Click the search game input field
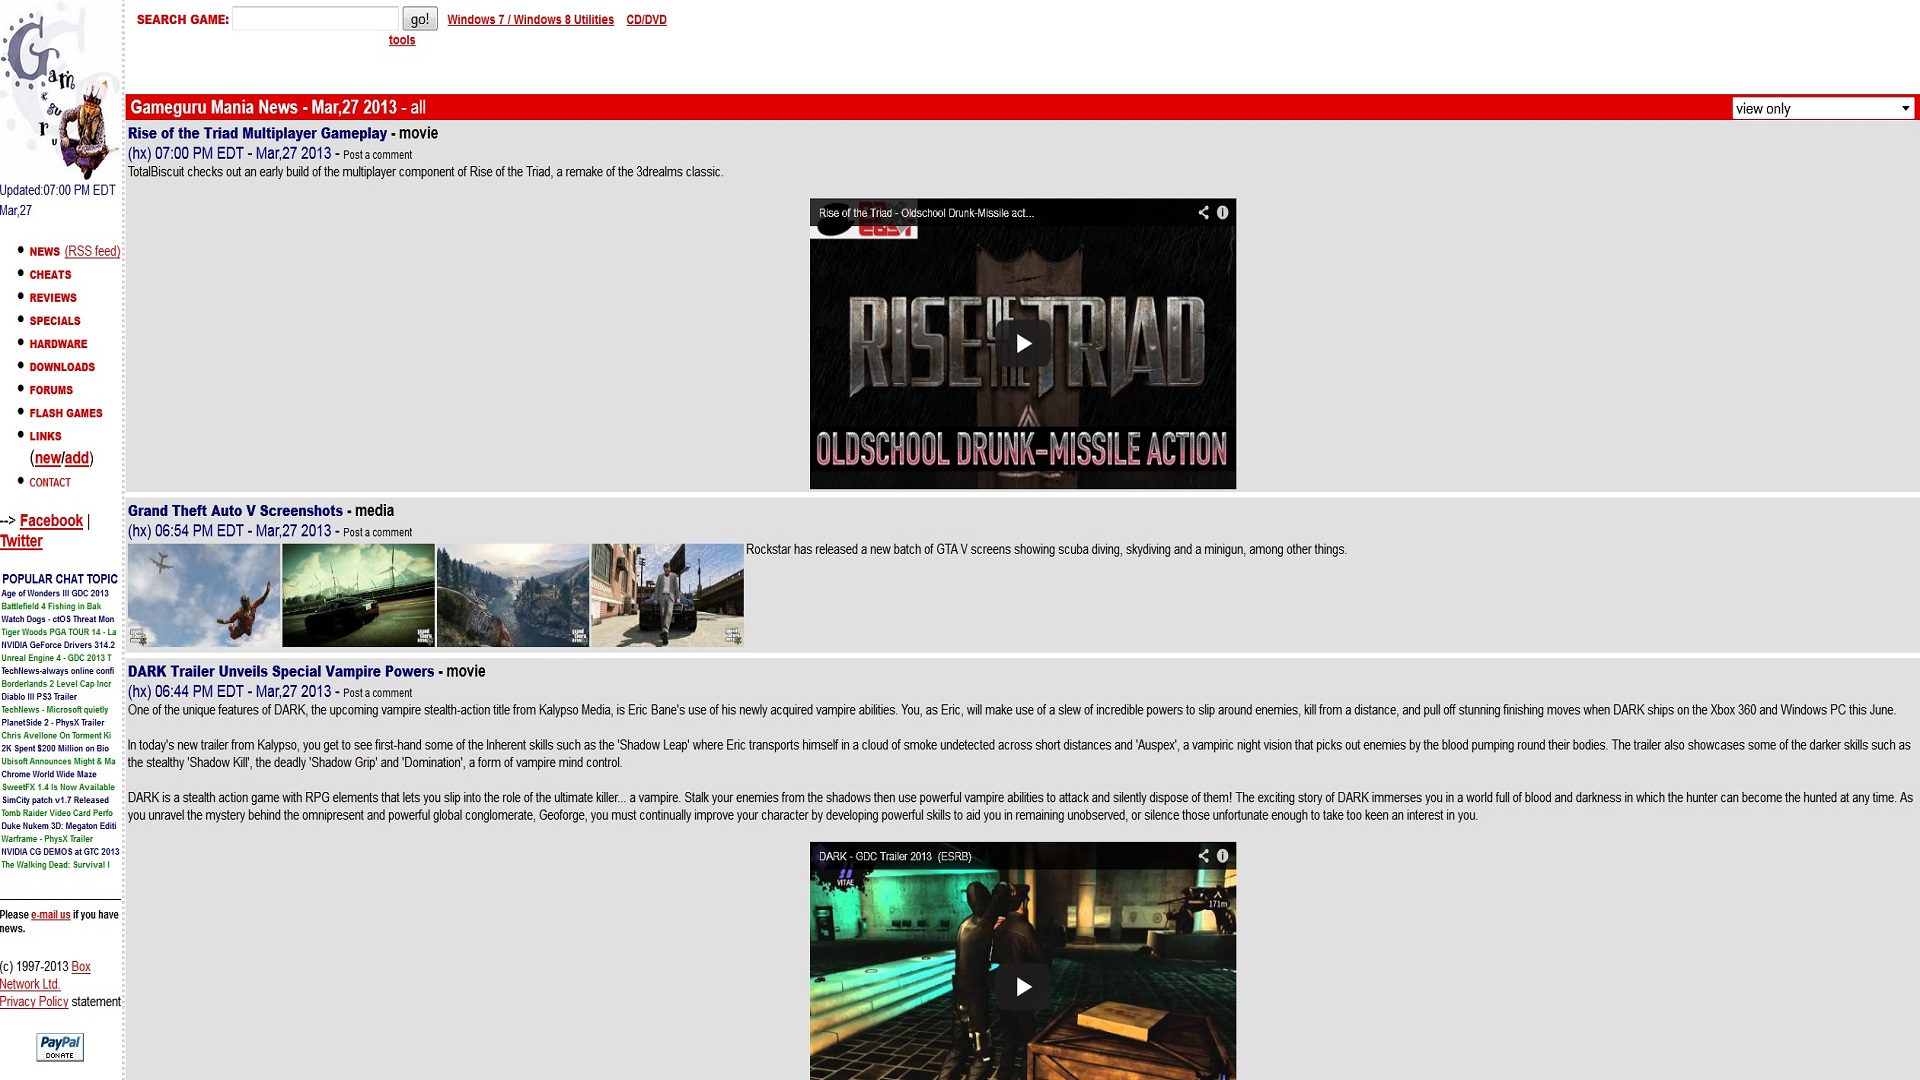Viewport: 1920px width, 1080px height. [315, 19]
